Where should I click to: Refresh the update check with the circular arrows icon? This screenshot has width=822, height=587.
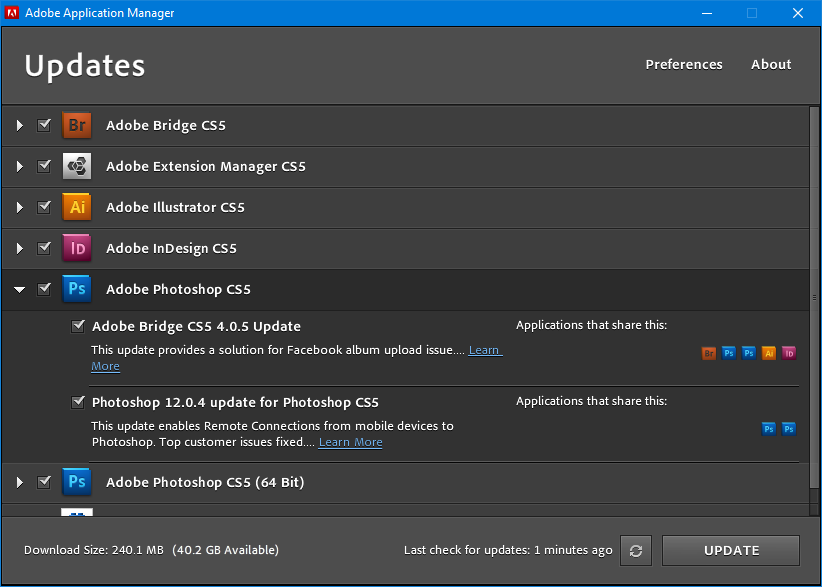(636, 550)
